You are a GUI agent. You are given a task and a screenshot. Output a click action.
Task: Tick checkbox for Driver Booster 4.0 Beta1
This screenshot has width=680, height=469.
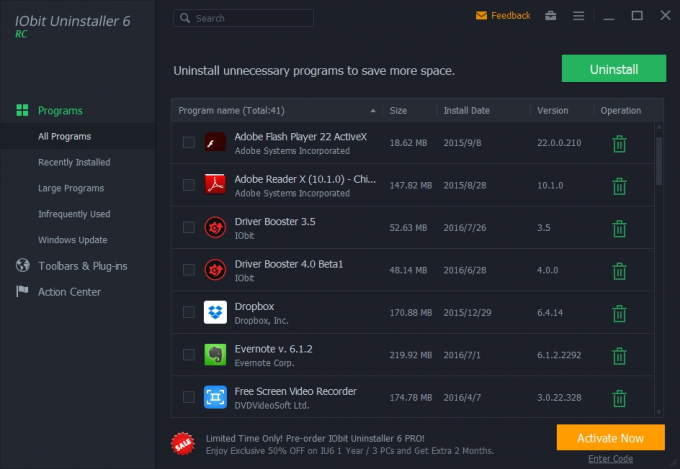click(189, 270)
